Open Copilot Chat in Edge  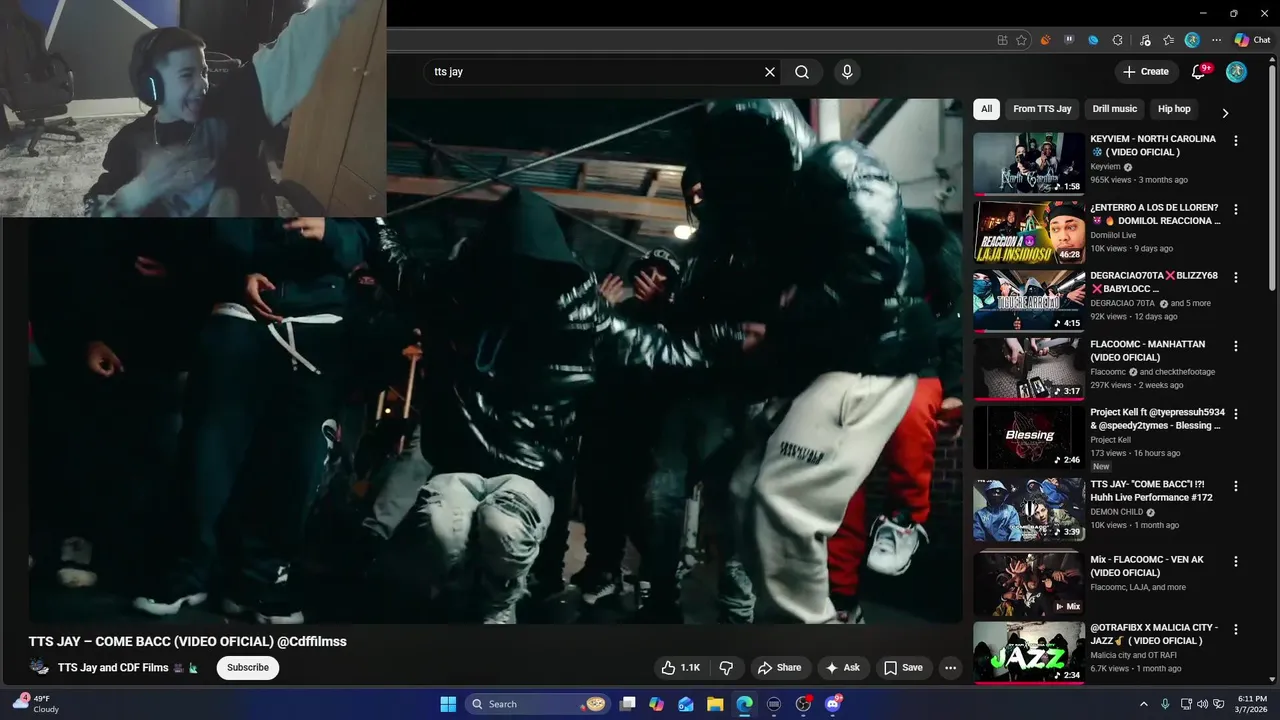point(1252,40)
